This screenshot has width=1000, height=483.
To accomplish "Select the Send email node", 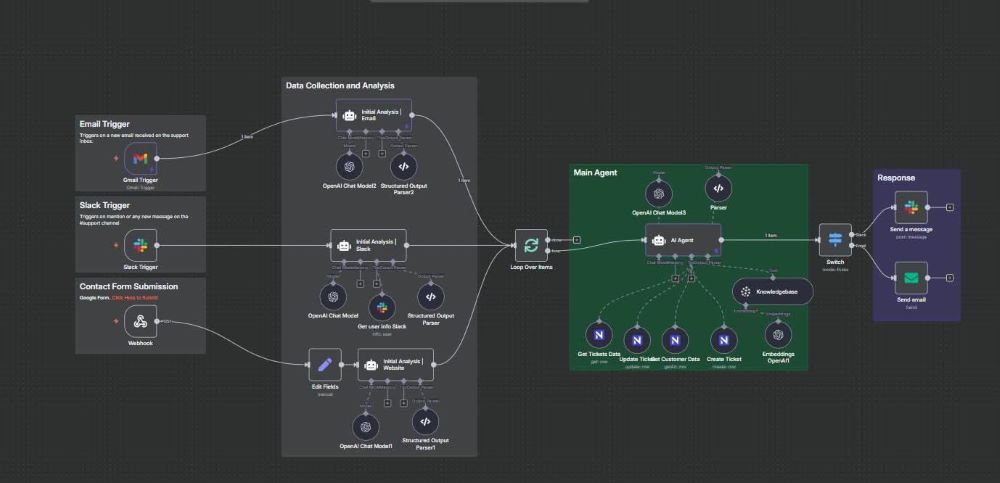I will tap(911, 277).
